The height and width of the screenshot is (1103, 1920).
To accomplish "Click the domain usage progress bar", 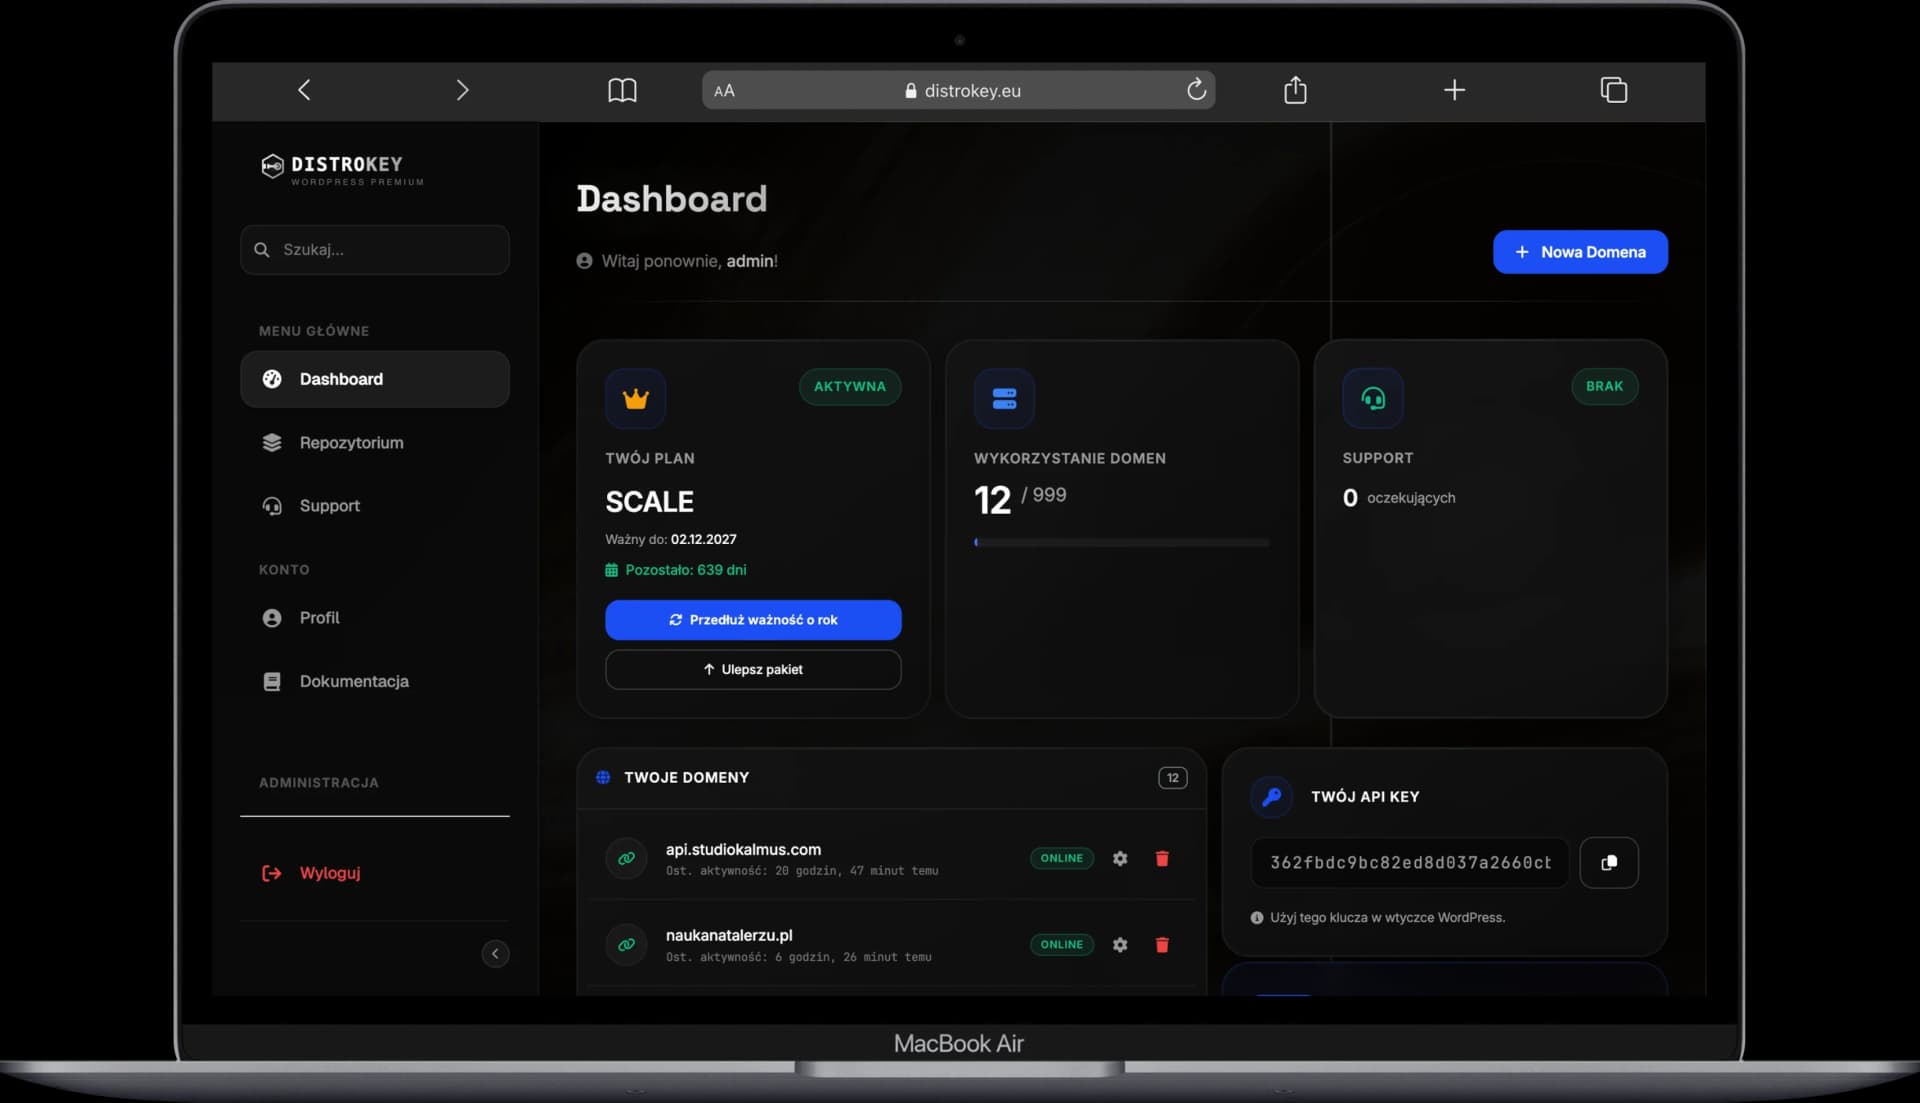I will click(1121, 542).
